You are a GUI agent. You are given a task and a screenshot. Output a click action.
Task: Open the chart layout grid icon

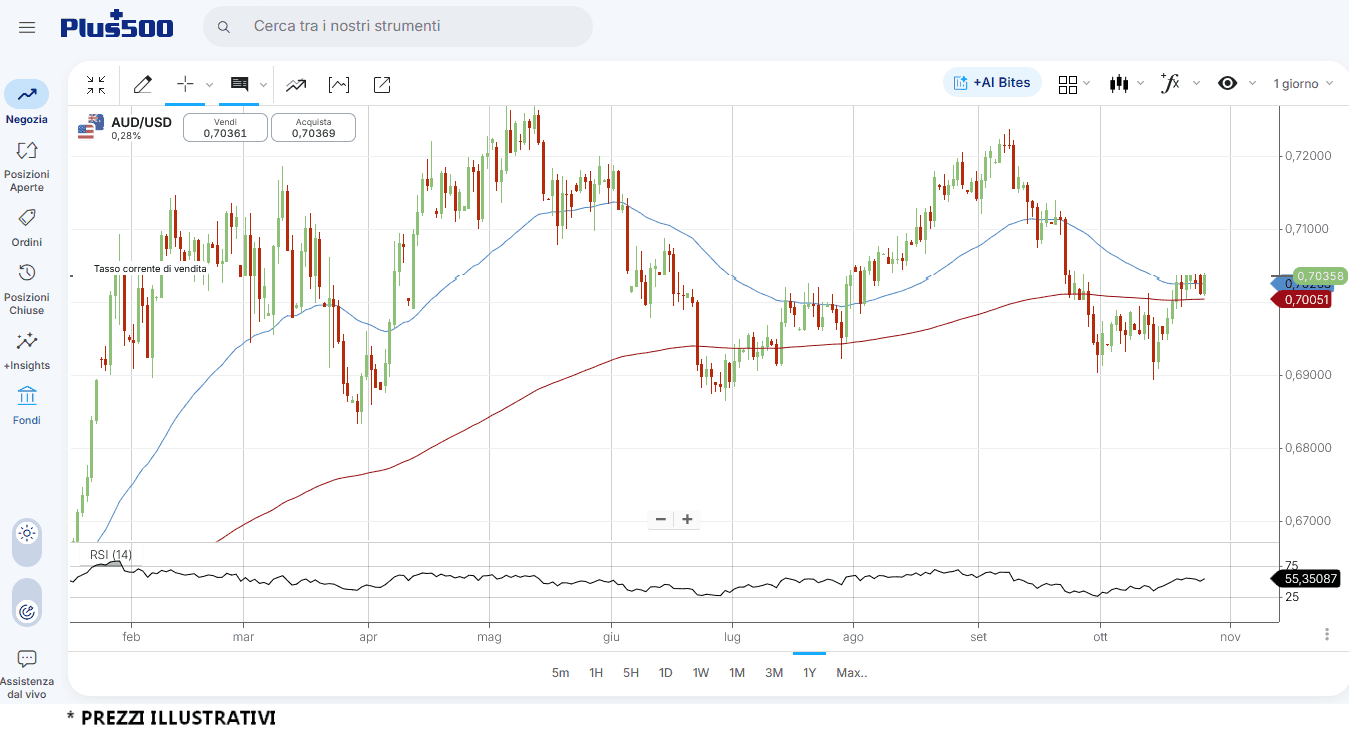(x=1068, y=84)
